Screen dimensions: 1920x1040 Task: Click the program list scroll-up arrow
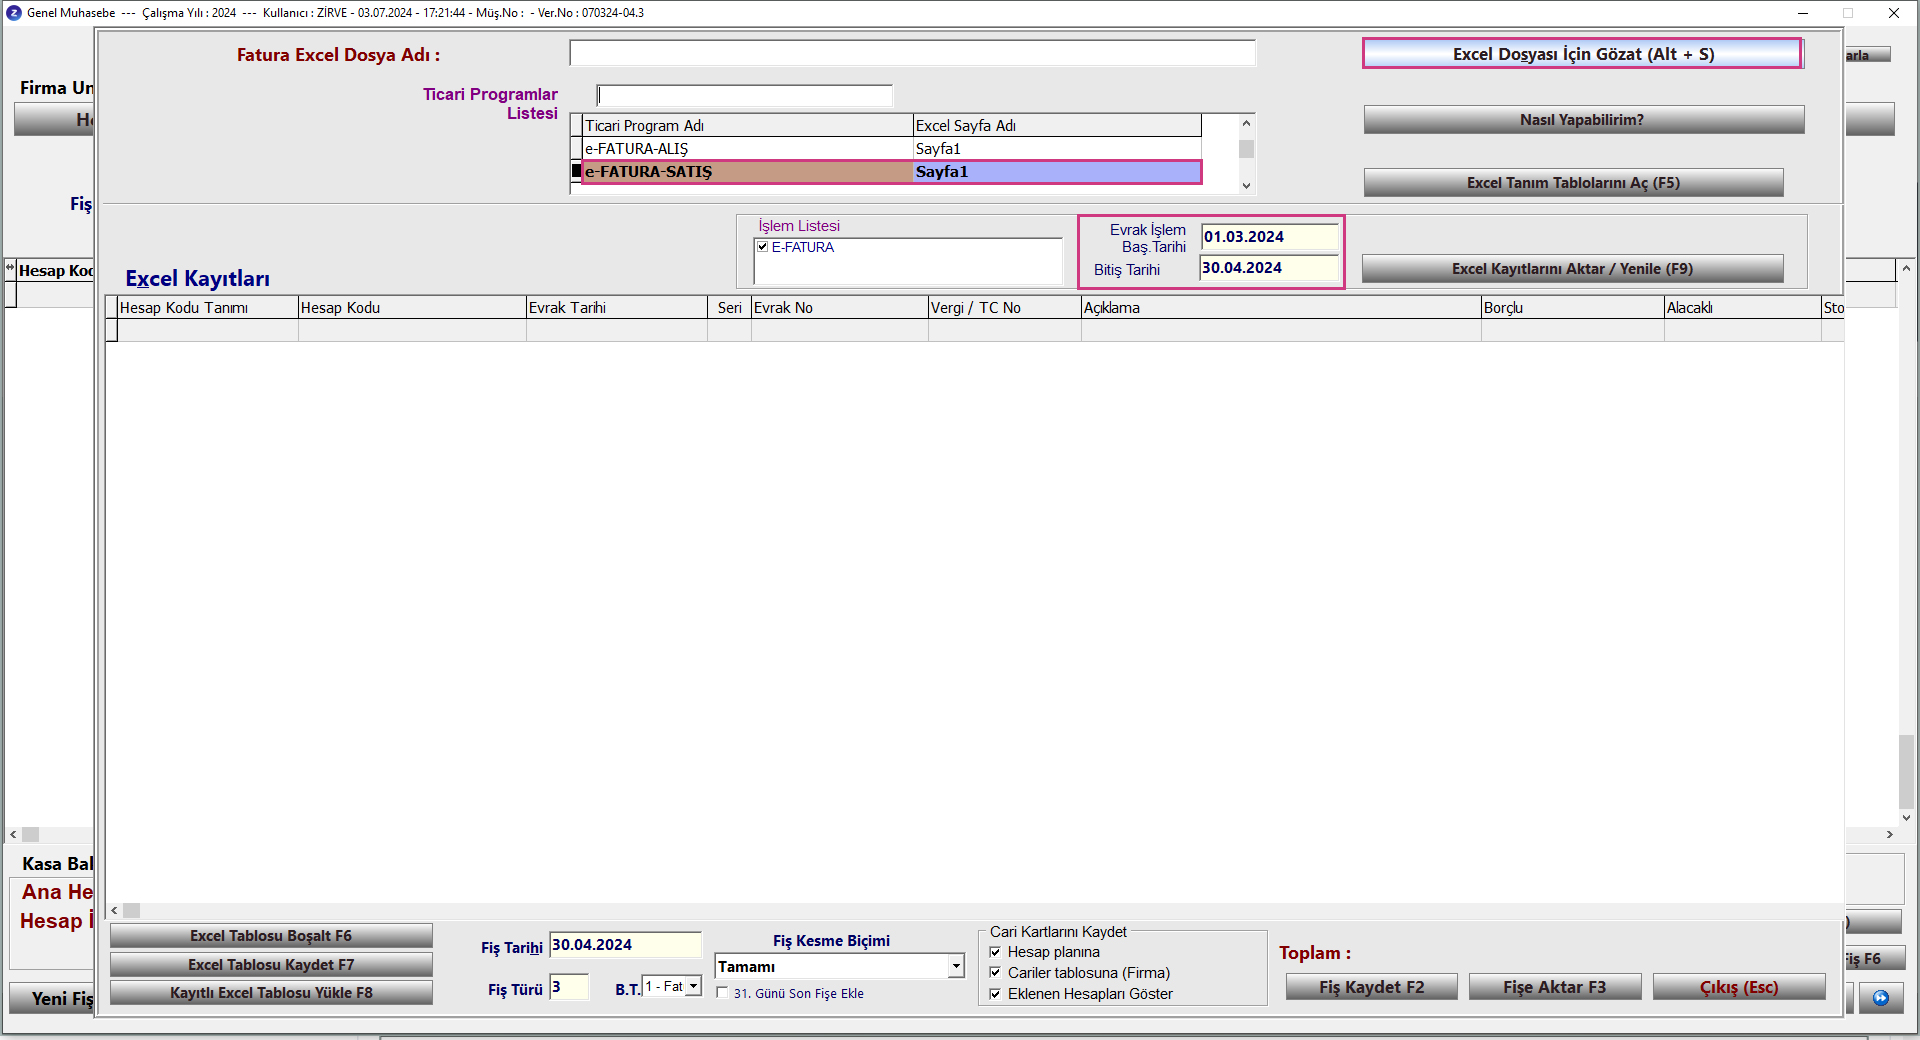1246,124
